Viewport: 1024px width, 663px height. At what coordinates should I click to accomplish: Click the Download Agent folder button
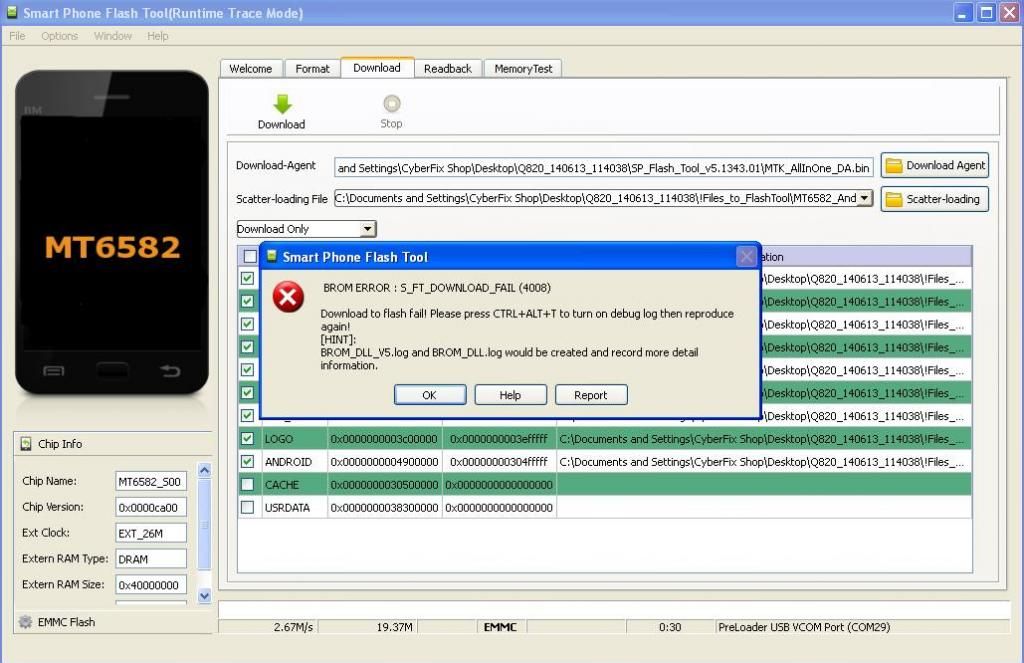pyautogui.click(x=935, y=166)
